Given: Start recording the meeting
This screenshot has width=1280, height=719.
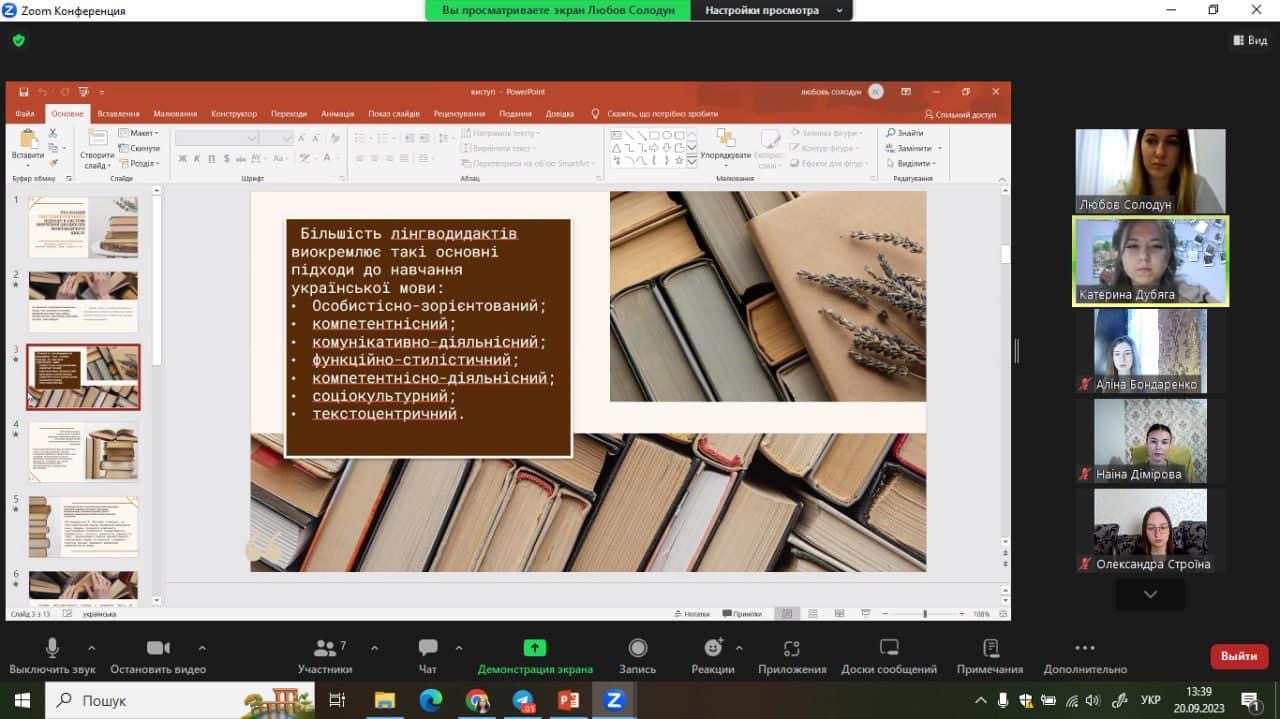Looking at the screenshot, I should (x=638, y=656).
